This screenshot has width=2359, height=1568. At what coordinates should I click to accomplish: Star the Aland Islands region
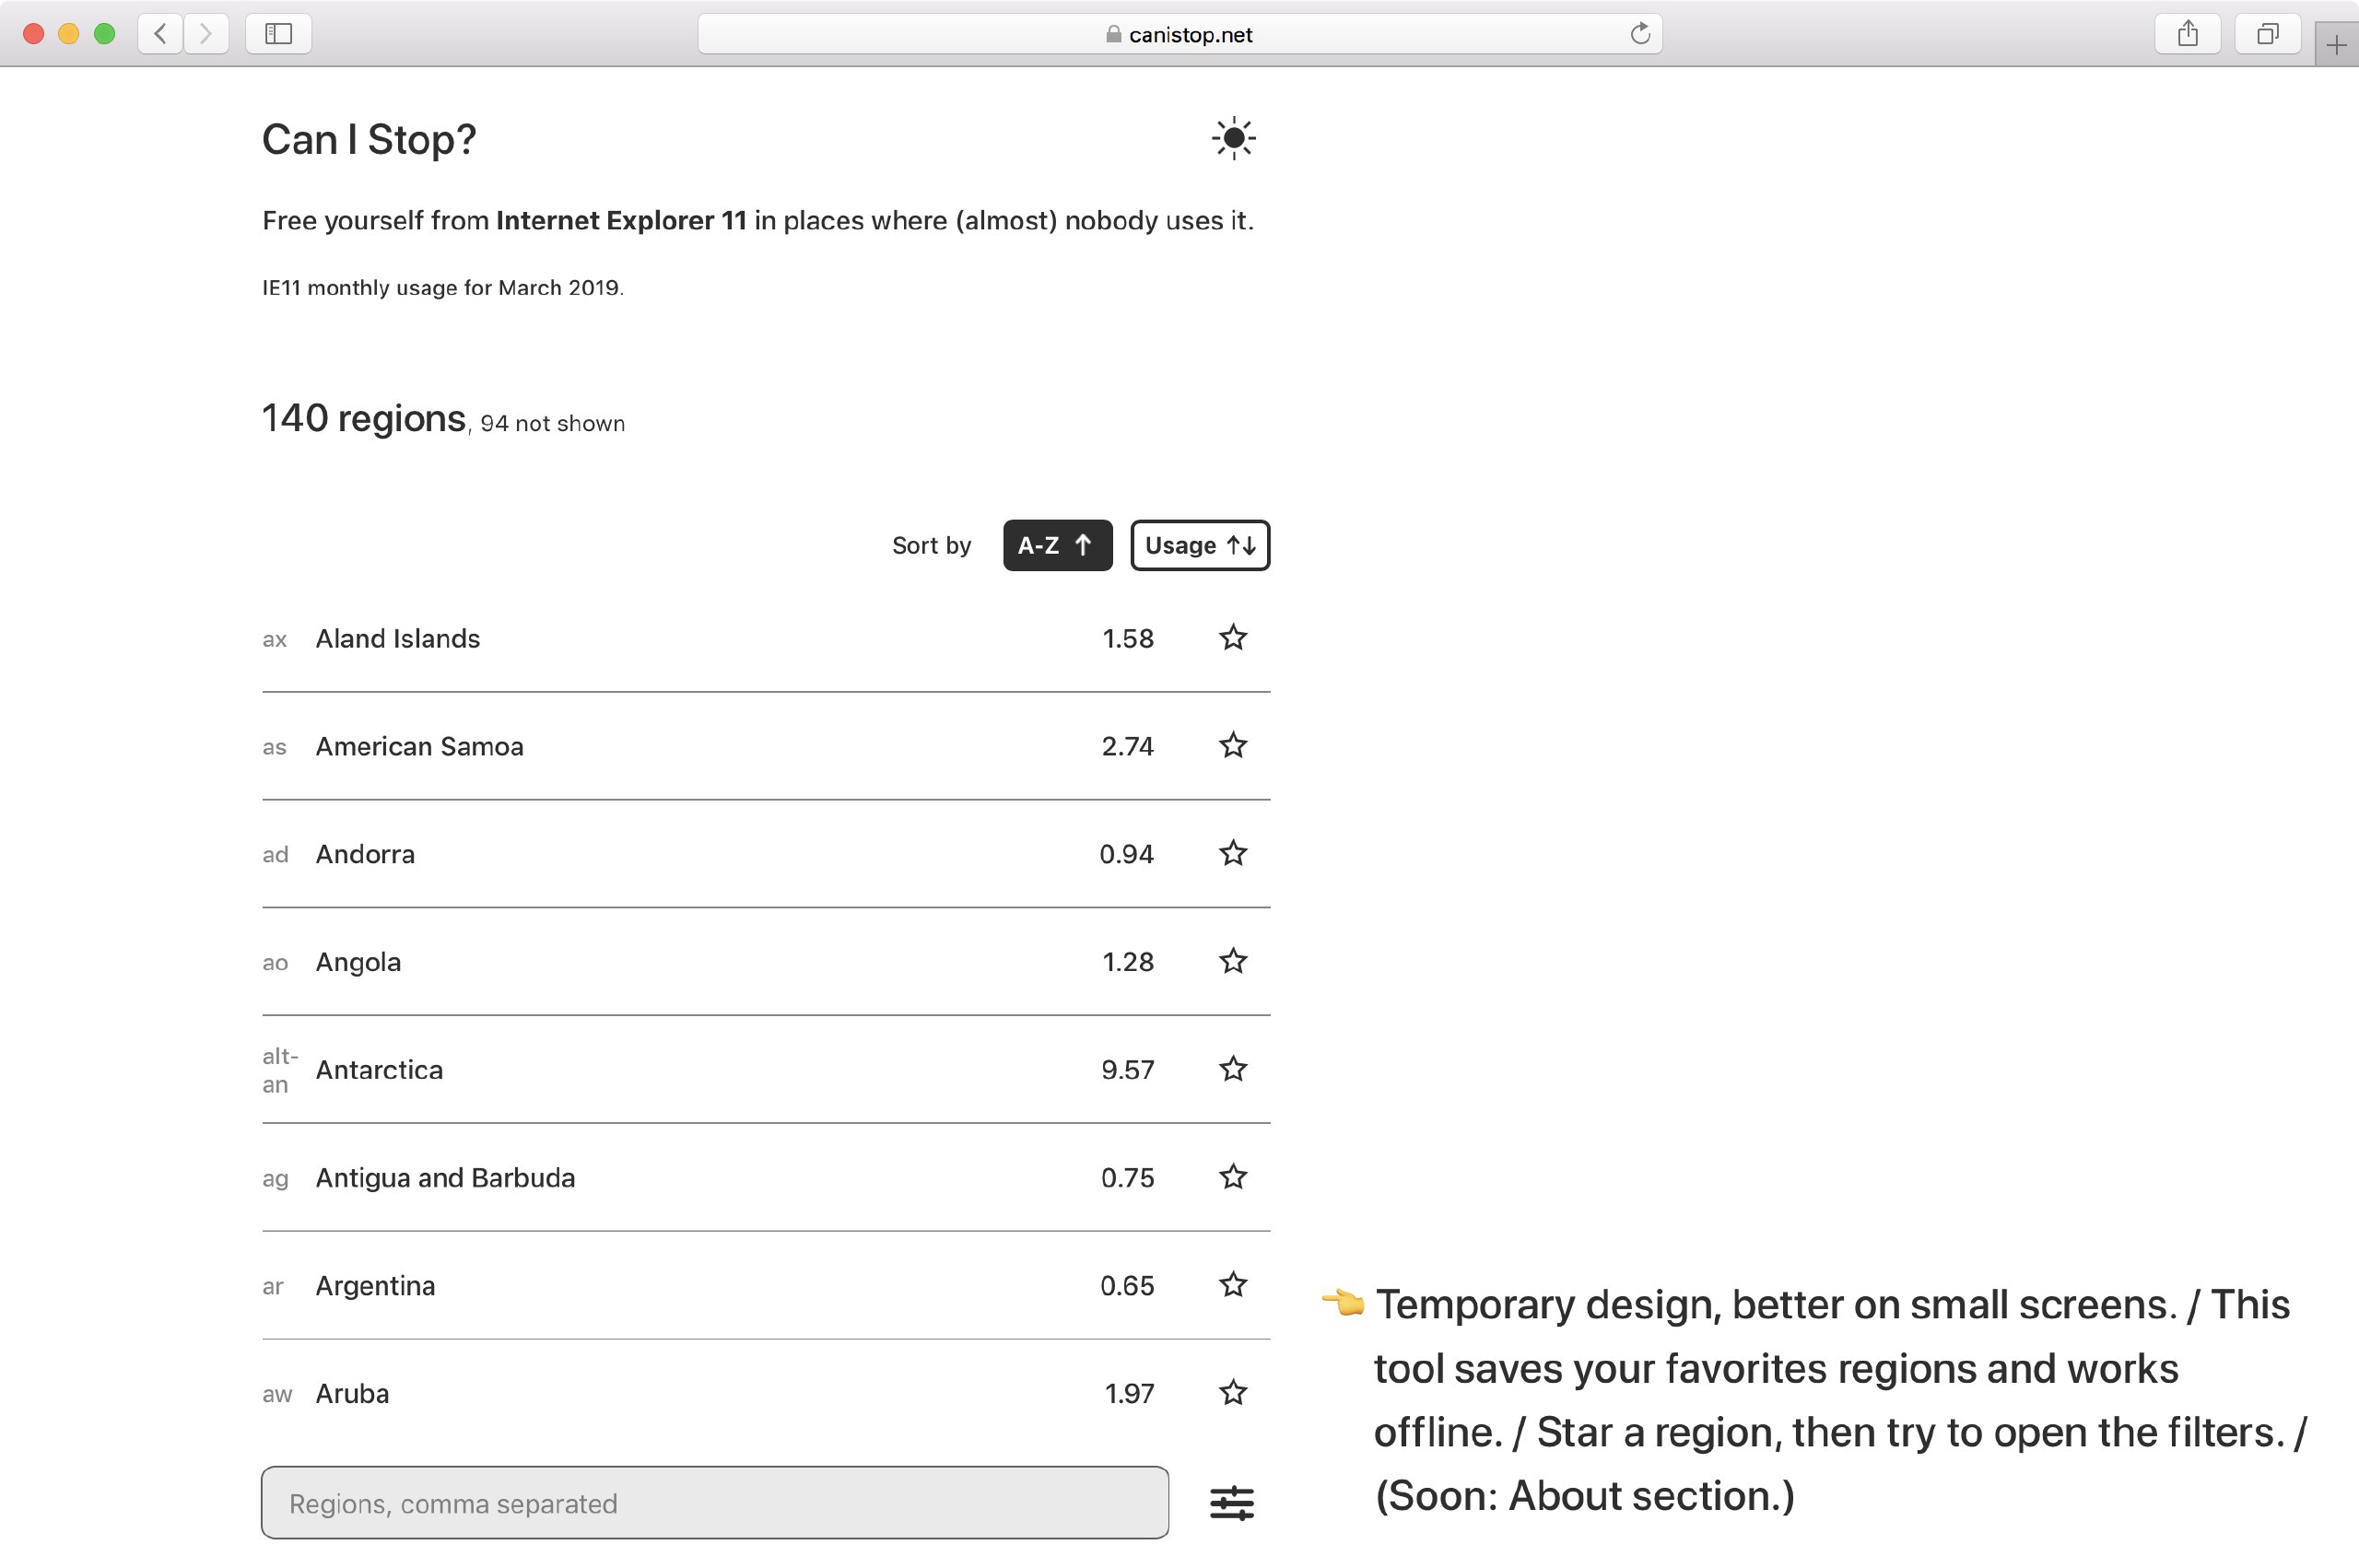(1233, 638)
